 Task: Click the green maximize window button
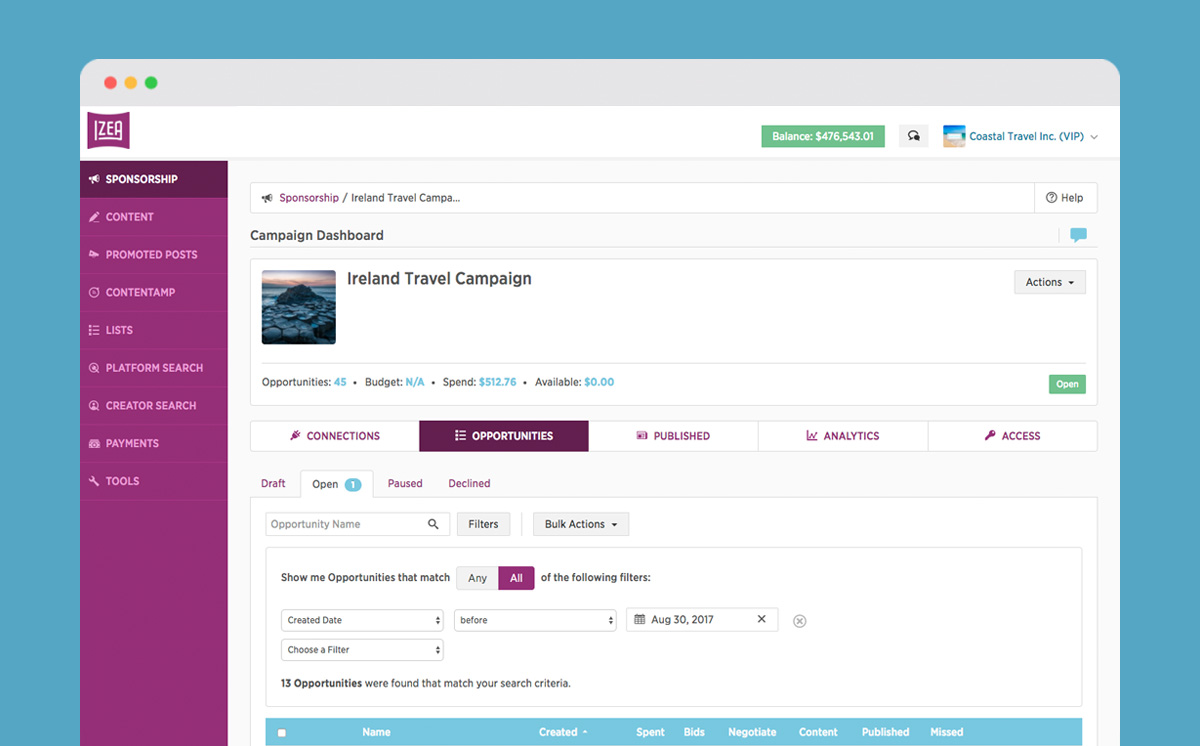pyautogui.click(x=151, y=83)
